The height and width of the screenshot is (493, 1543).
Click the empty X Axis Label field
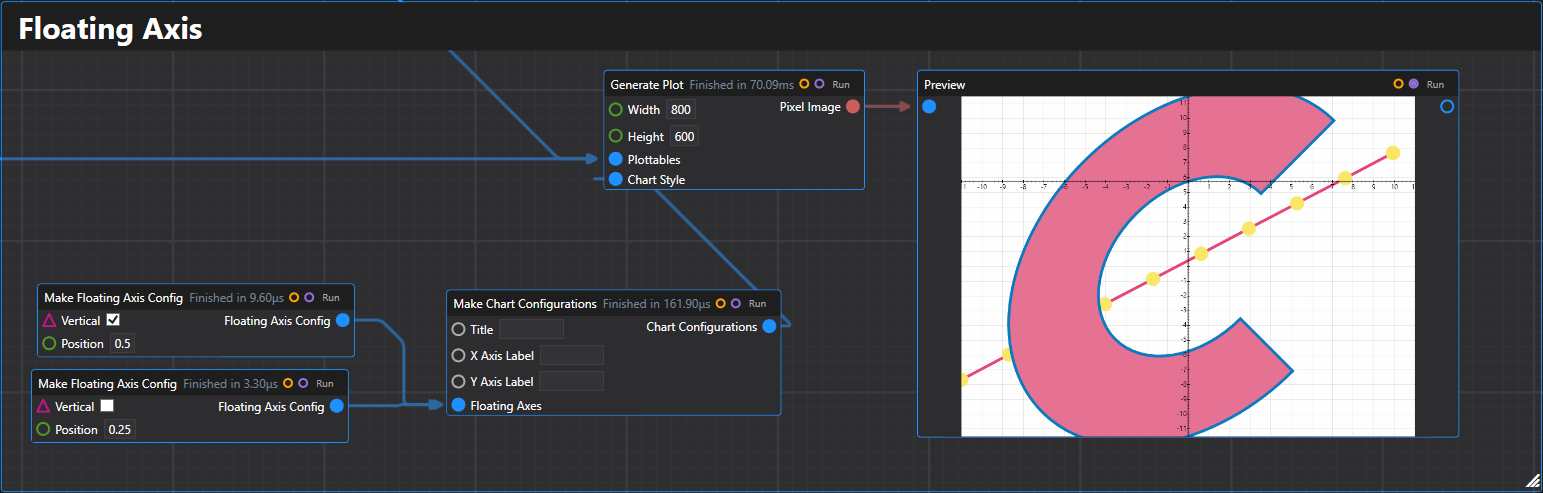[x=572, y=355]
